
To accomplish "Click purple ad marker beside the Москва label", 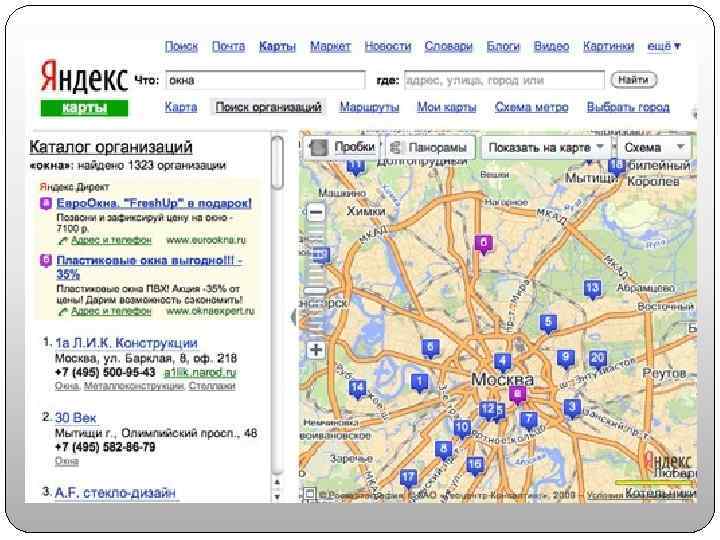I will [x=518, y=394].
